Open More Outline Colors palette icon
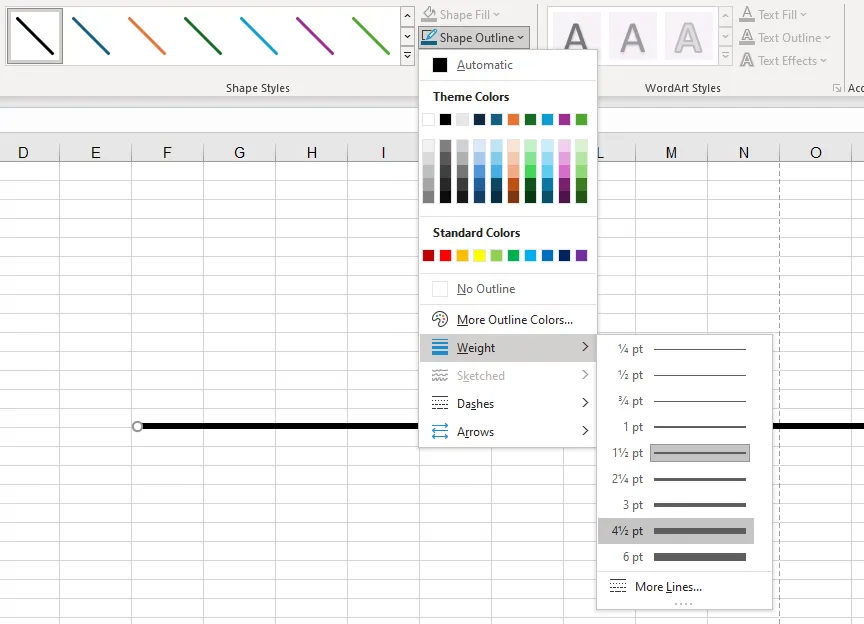Screen dimensions: 864x624 coord(440,320)
